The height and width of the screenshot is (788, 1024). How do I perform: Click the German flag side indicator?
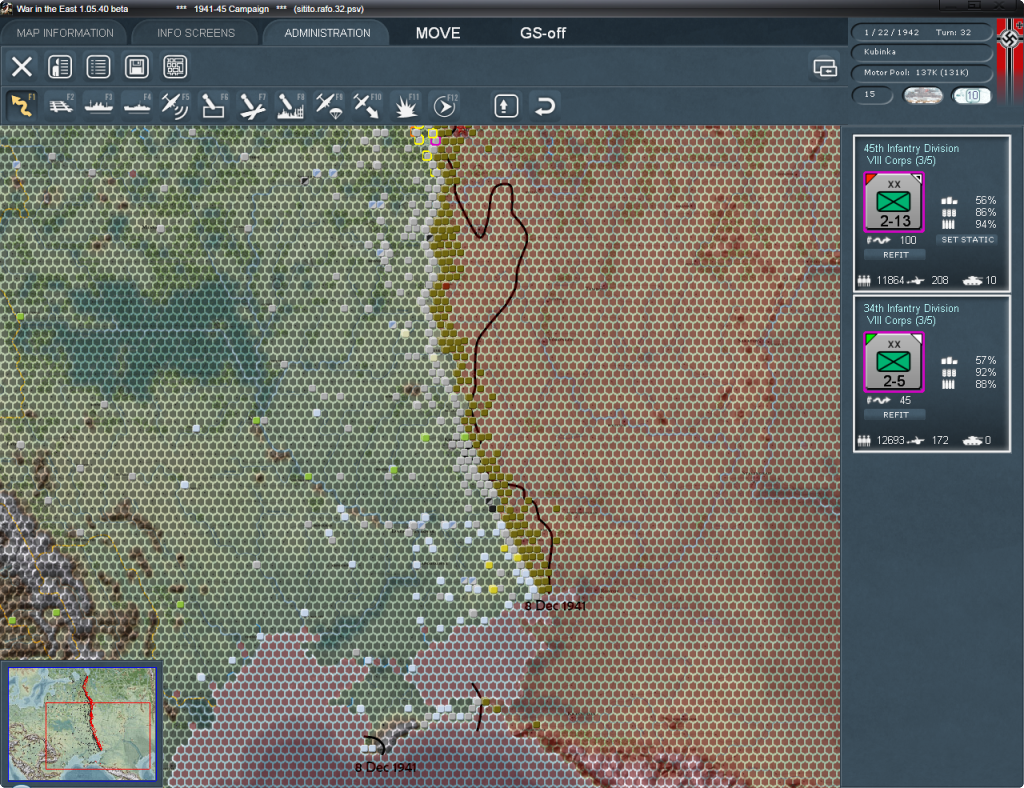[x=1010, y=61]
